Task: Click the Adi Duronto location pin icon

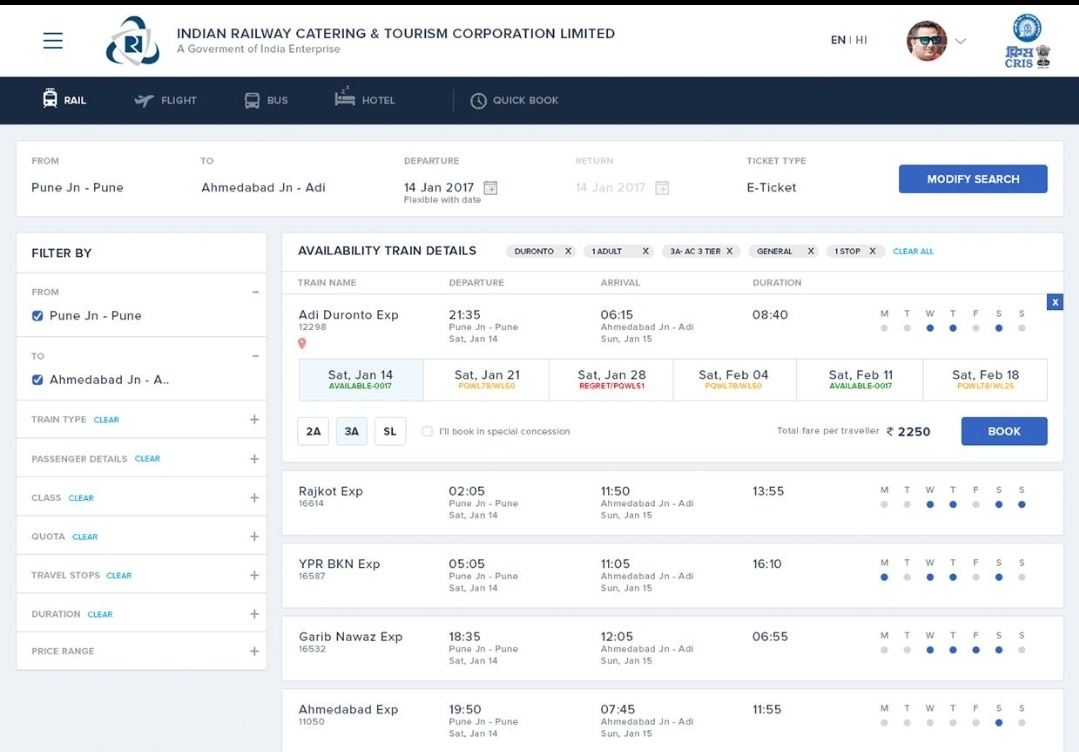Action: pos(302,343)
